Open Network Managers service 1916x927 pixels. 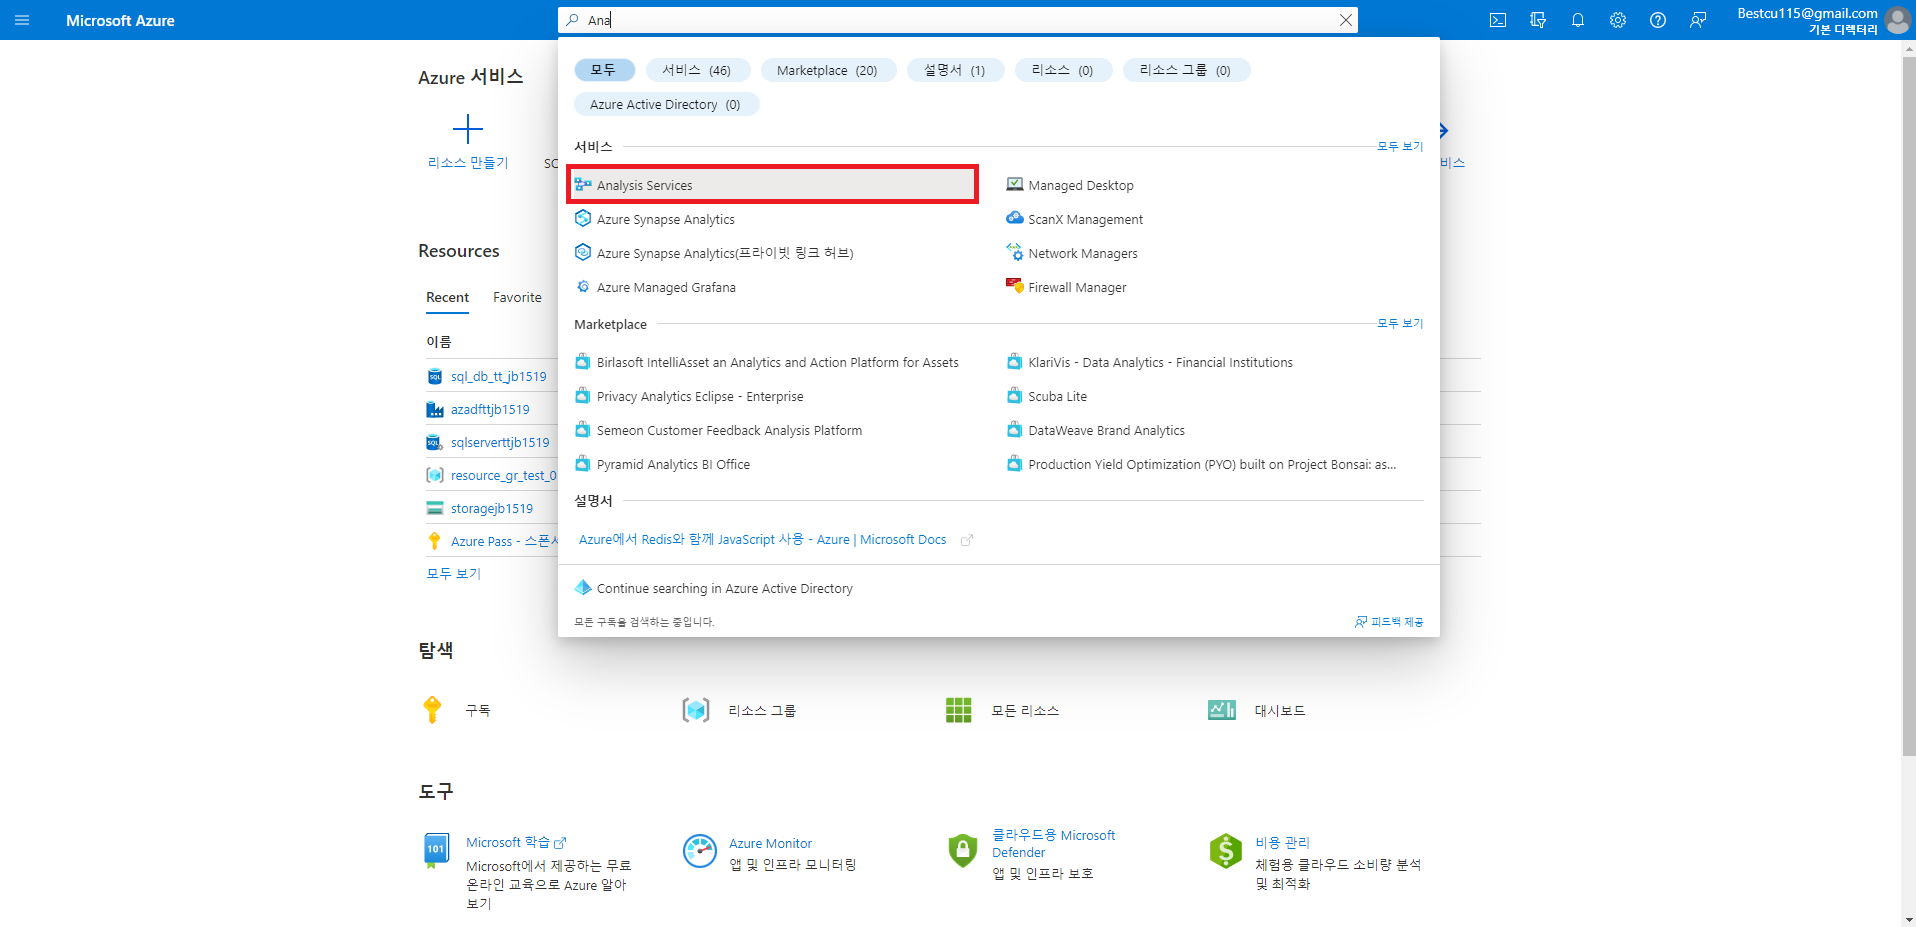1083,253
